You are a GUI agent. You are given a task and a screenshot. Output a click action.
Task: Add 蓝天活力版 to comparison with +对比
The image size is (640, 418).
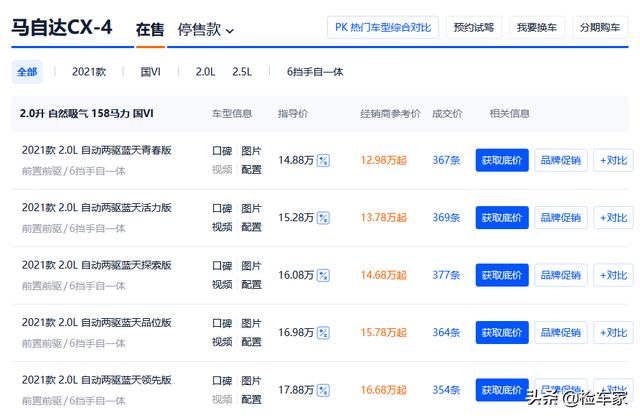pos(613,218)
